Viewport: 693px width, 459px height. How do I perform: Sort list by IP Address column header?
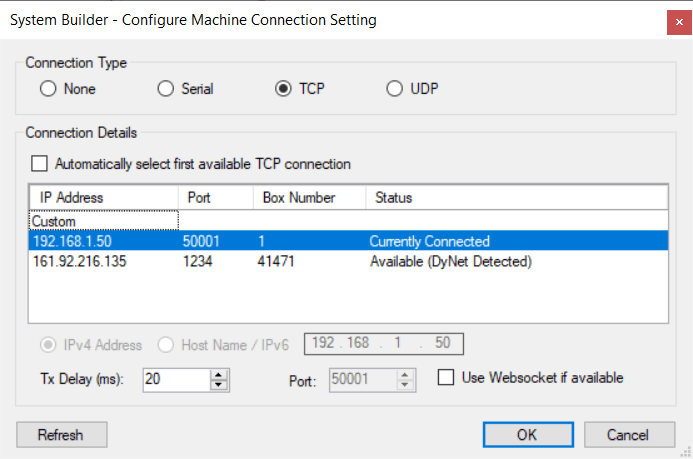coord(104,197)
